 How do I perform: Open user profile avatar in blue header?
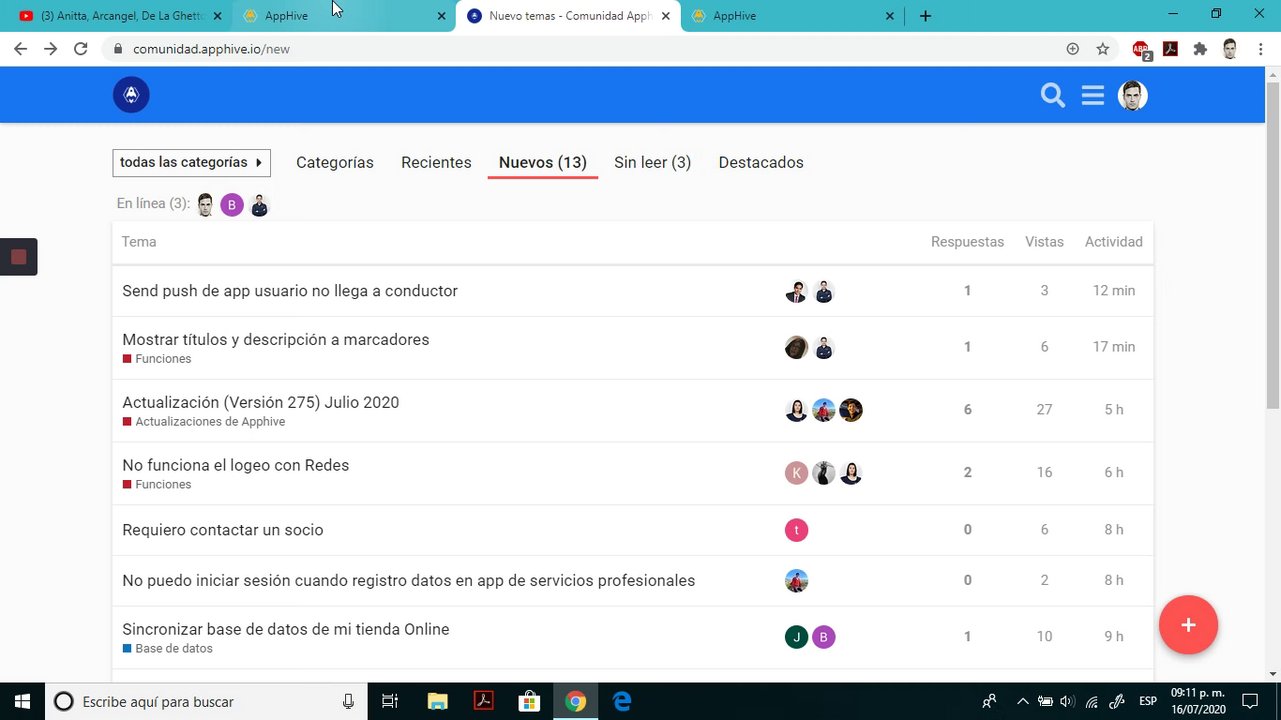point(1132,95)
